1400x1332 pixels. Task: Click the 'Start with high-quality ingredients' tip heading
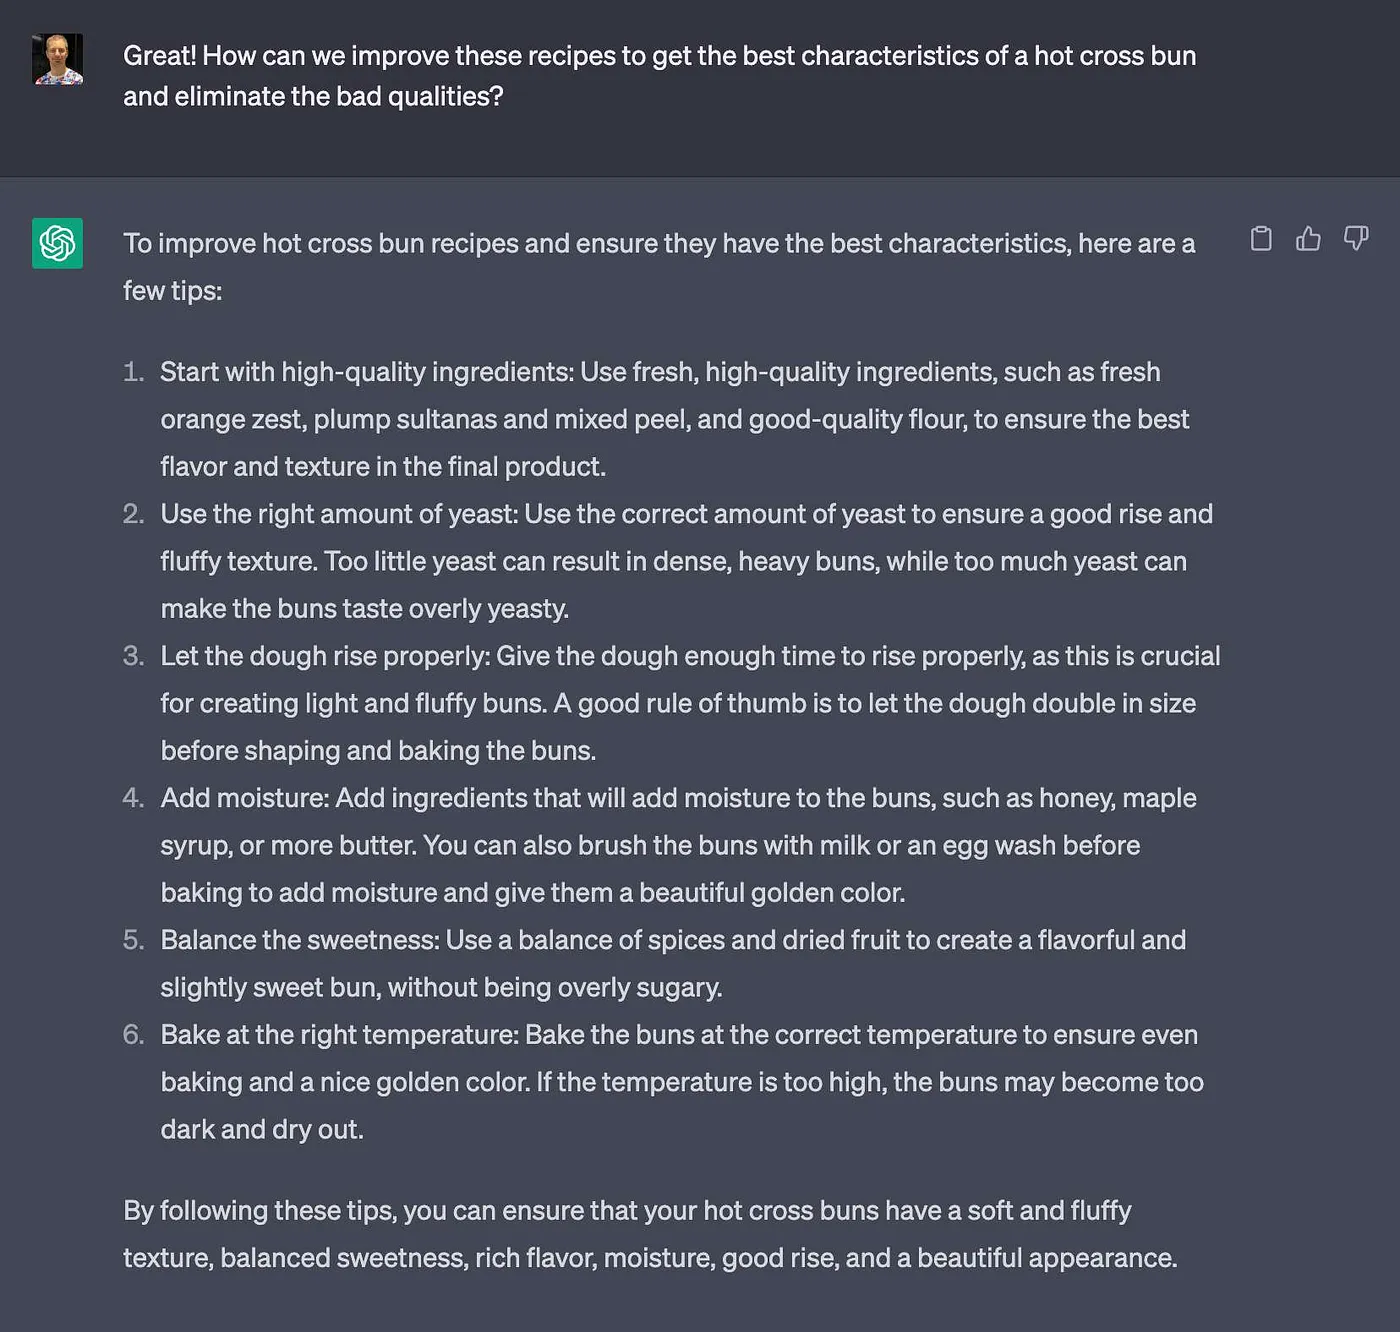coord(366,372)
